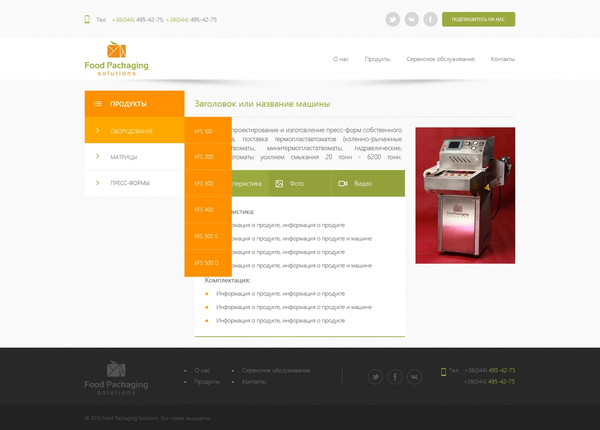
Task: Open the ПРЕСС-ФОРМЫ sidebar category
Action: pyautogui.click(x=134, y=183)
